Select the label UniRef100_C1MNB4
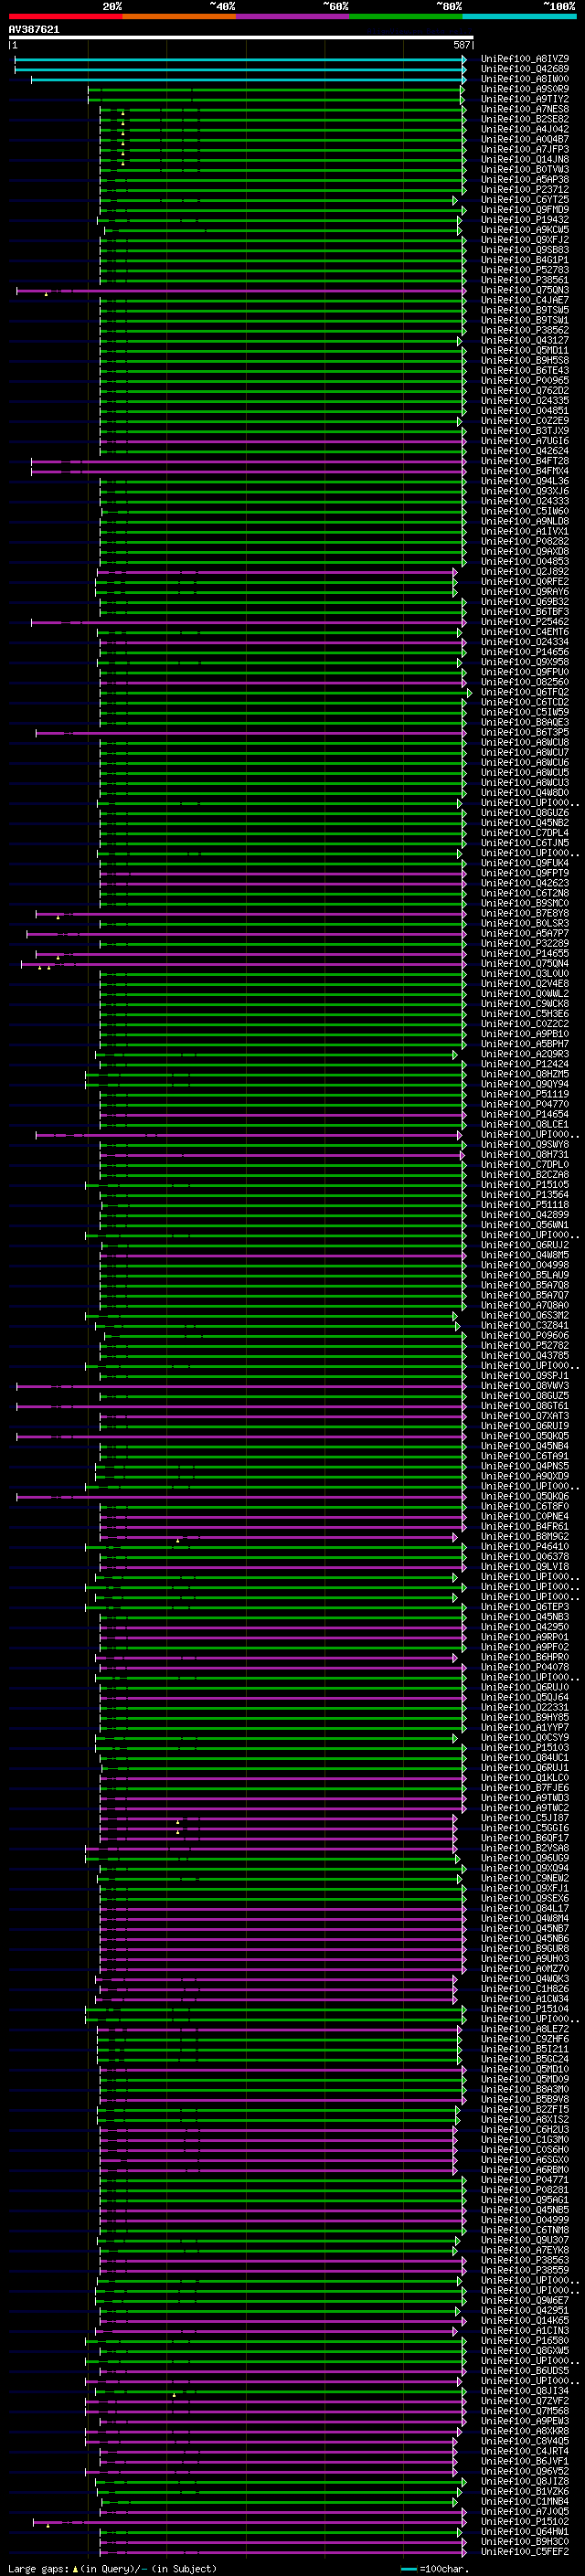The height and width of the screenshot is (2576, 585). pyautogui.click(x=525, y=2501)
